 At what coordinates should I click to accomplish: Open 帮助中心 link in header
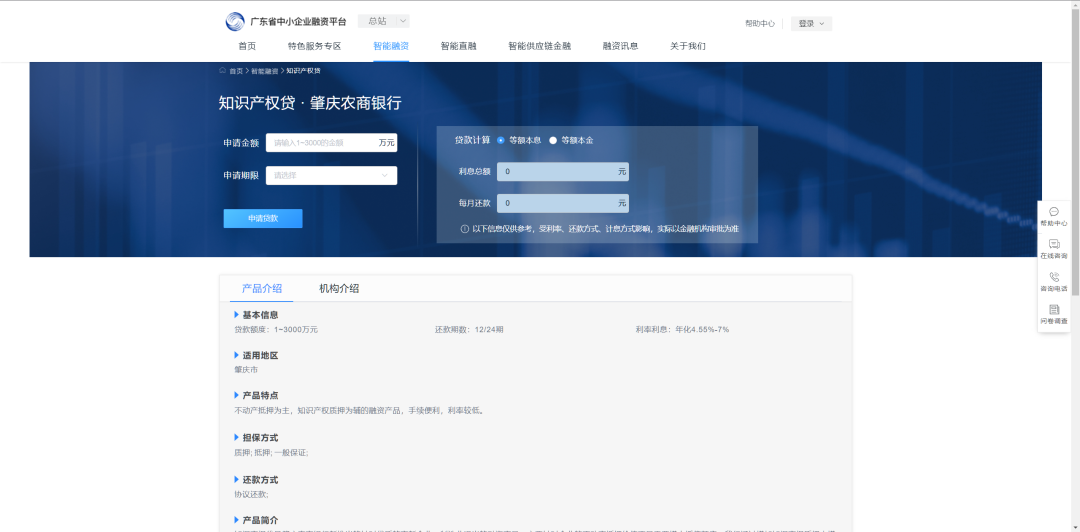click(760, 23)
